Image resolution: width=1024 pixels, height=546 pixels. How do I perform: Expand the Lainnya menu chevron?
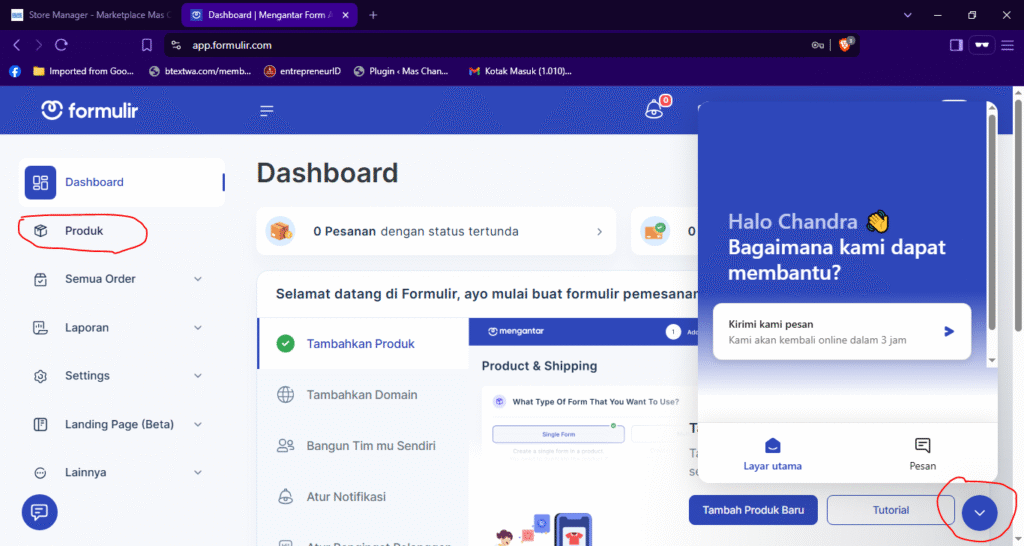[198, 473]
